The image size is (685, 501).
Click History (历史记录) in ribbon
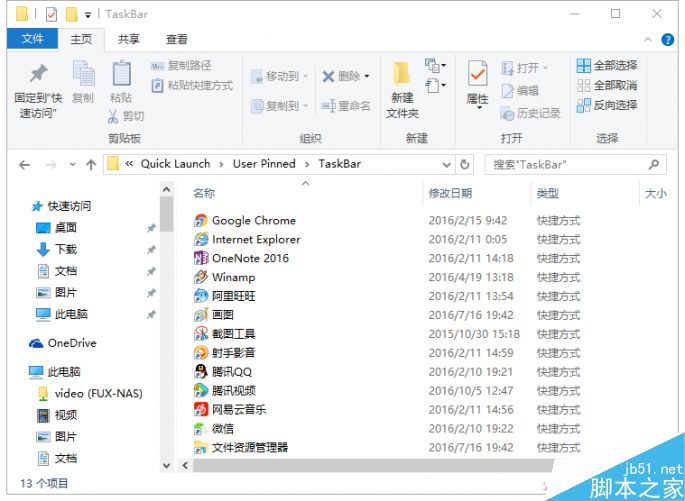click(530, 113)
